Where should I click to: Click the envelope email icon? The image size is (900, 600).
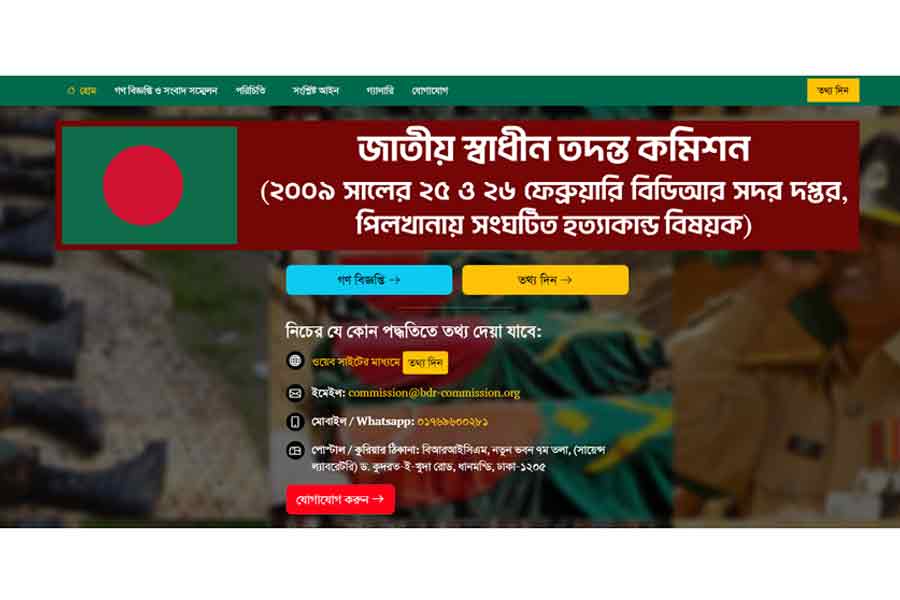coord(295,393)
